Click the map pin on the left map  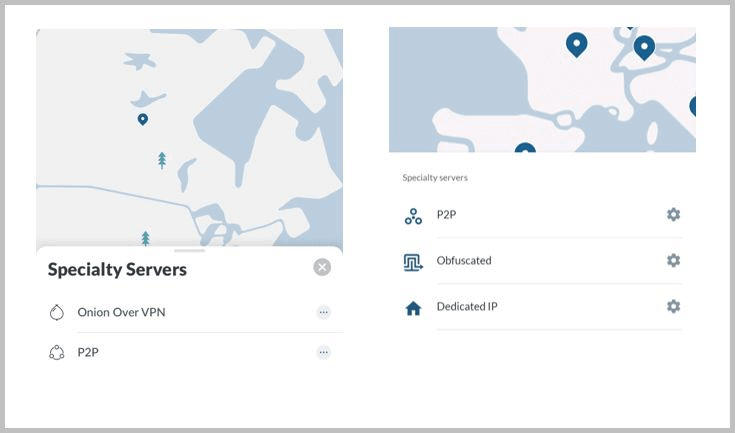(143, 119)
